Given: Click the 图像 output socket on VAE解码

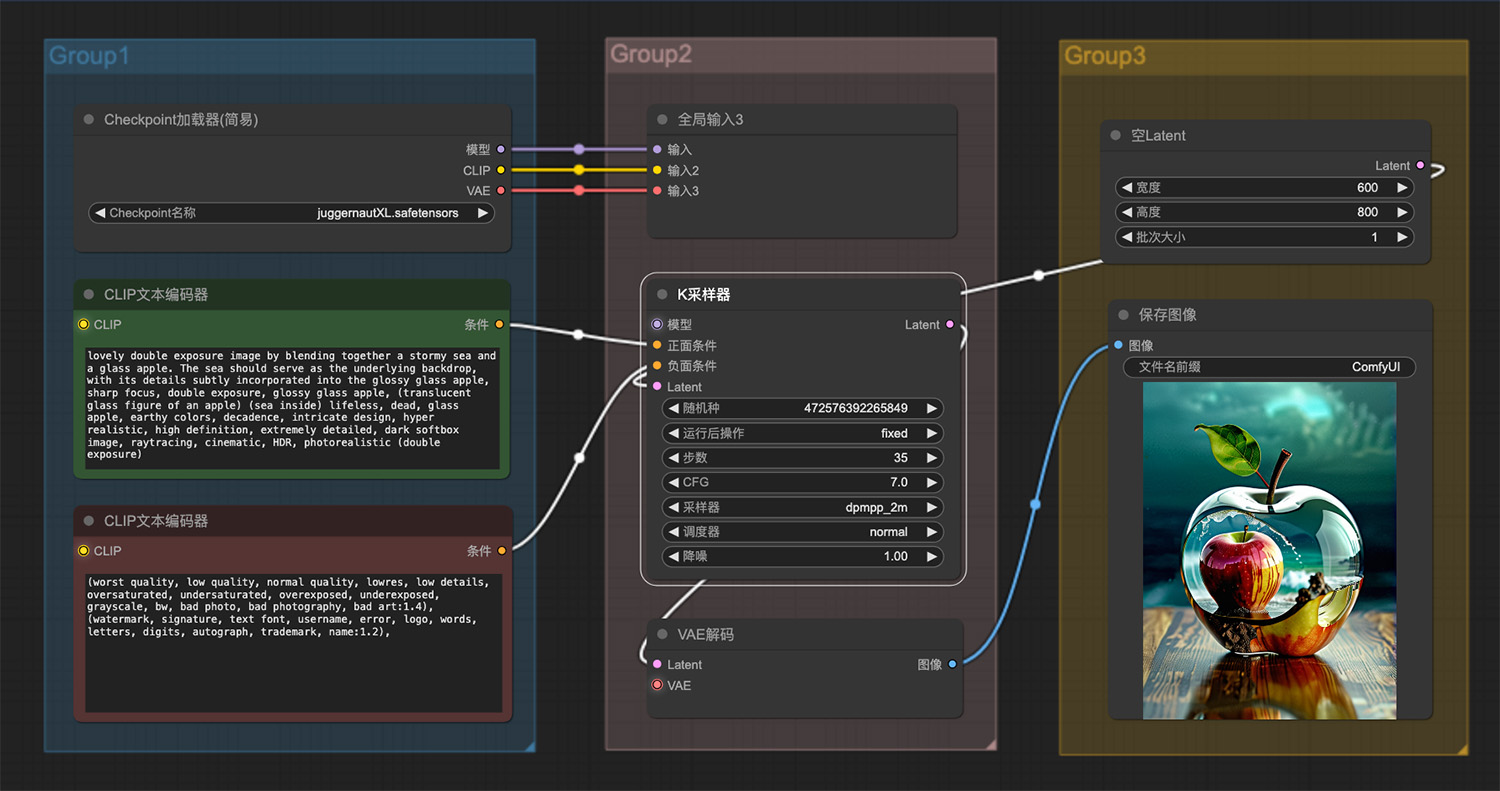Looking at the screenshot, I should click(x=951, y=664).
